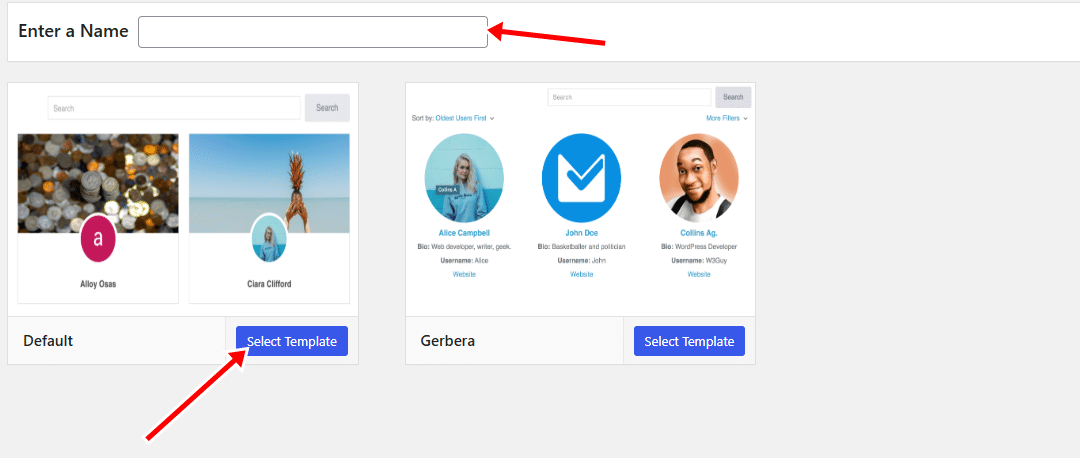Click Ciara Clifford's round profile avatar

point(268,238)
